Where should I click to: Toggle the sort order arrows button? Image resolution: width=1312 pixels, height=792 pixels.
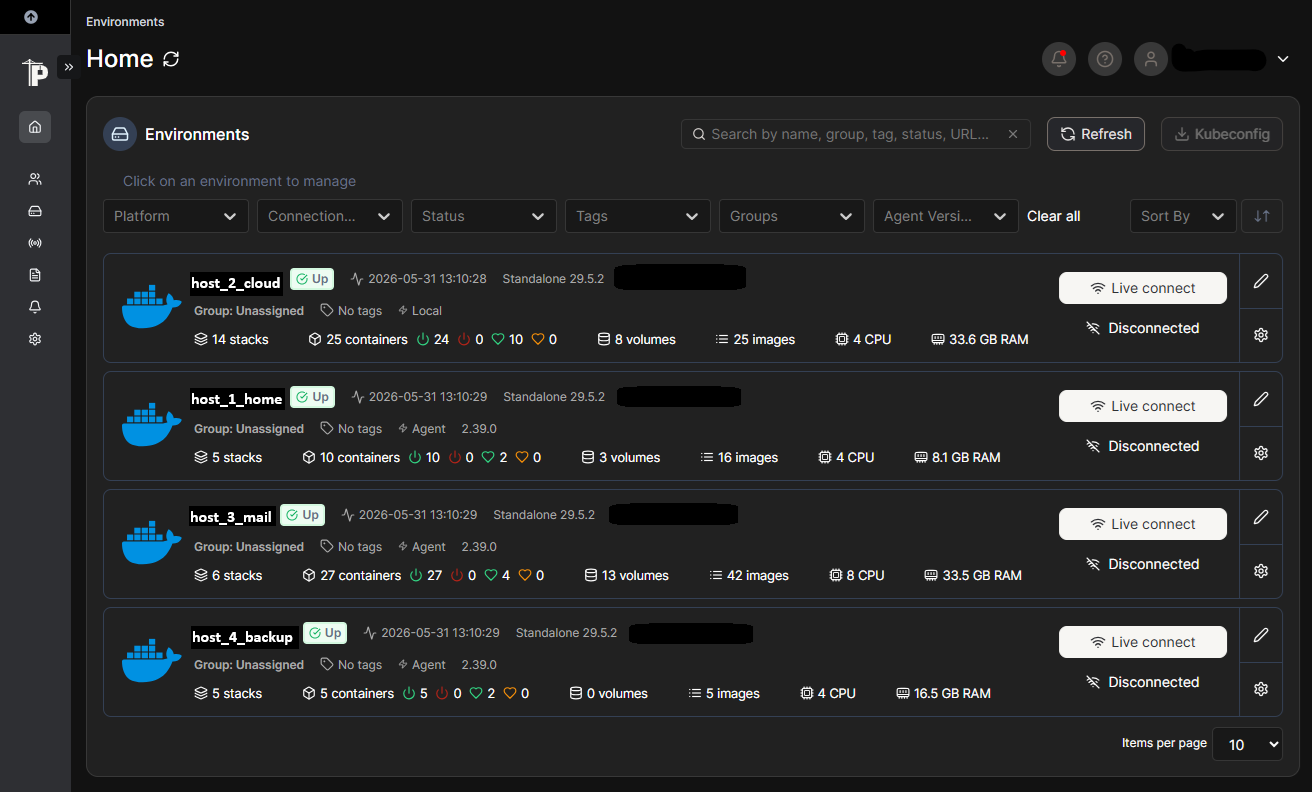(1262, 216)
